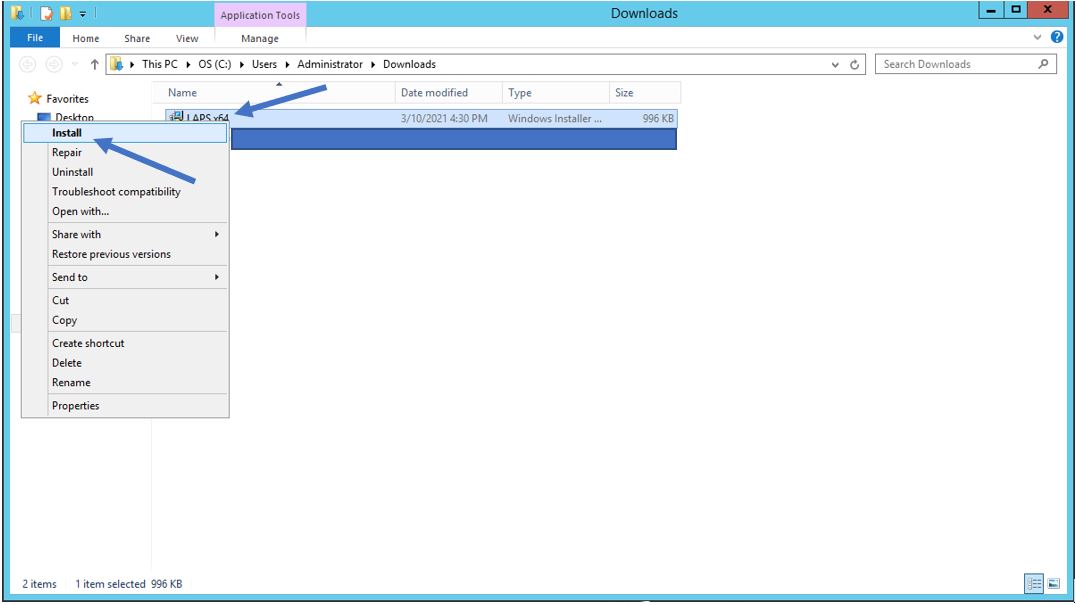This screenshot has width=1076, height=605.
Task: Click the Favorites star icon
Action: click(34, 98)
